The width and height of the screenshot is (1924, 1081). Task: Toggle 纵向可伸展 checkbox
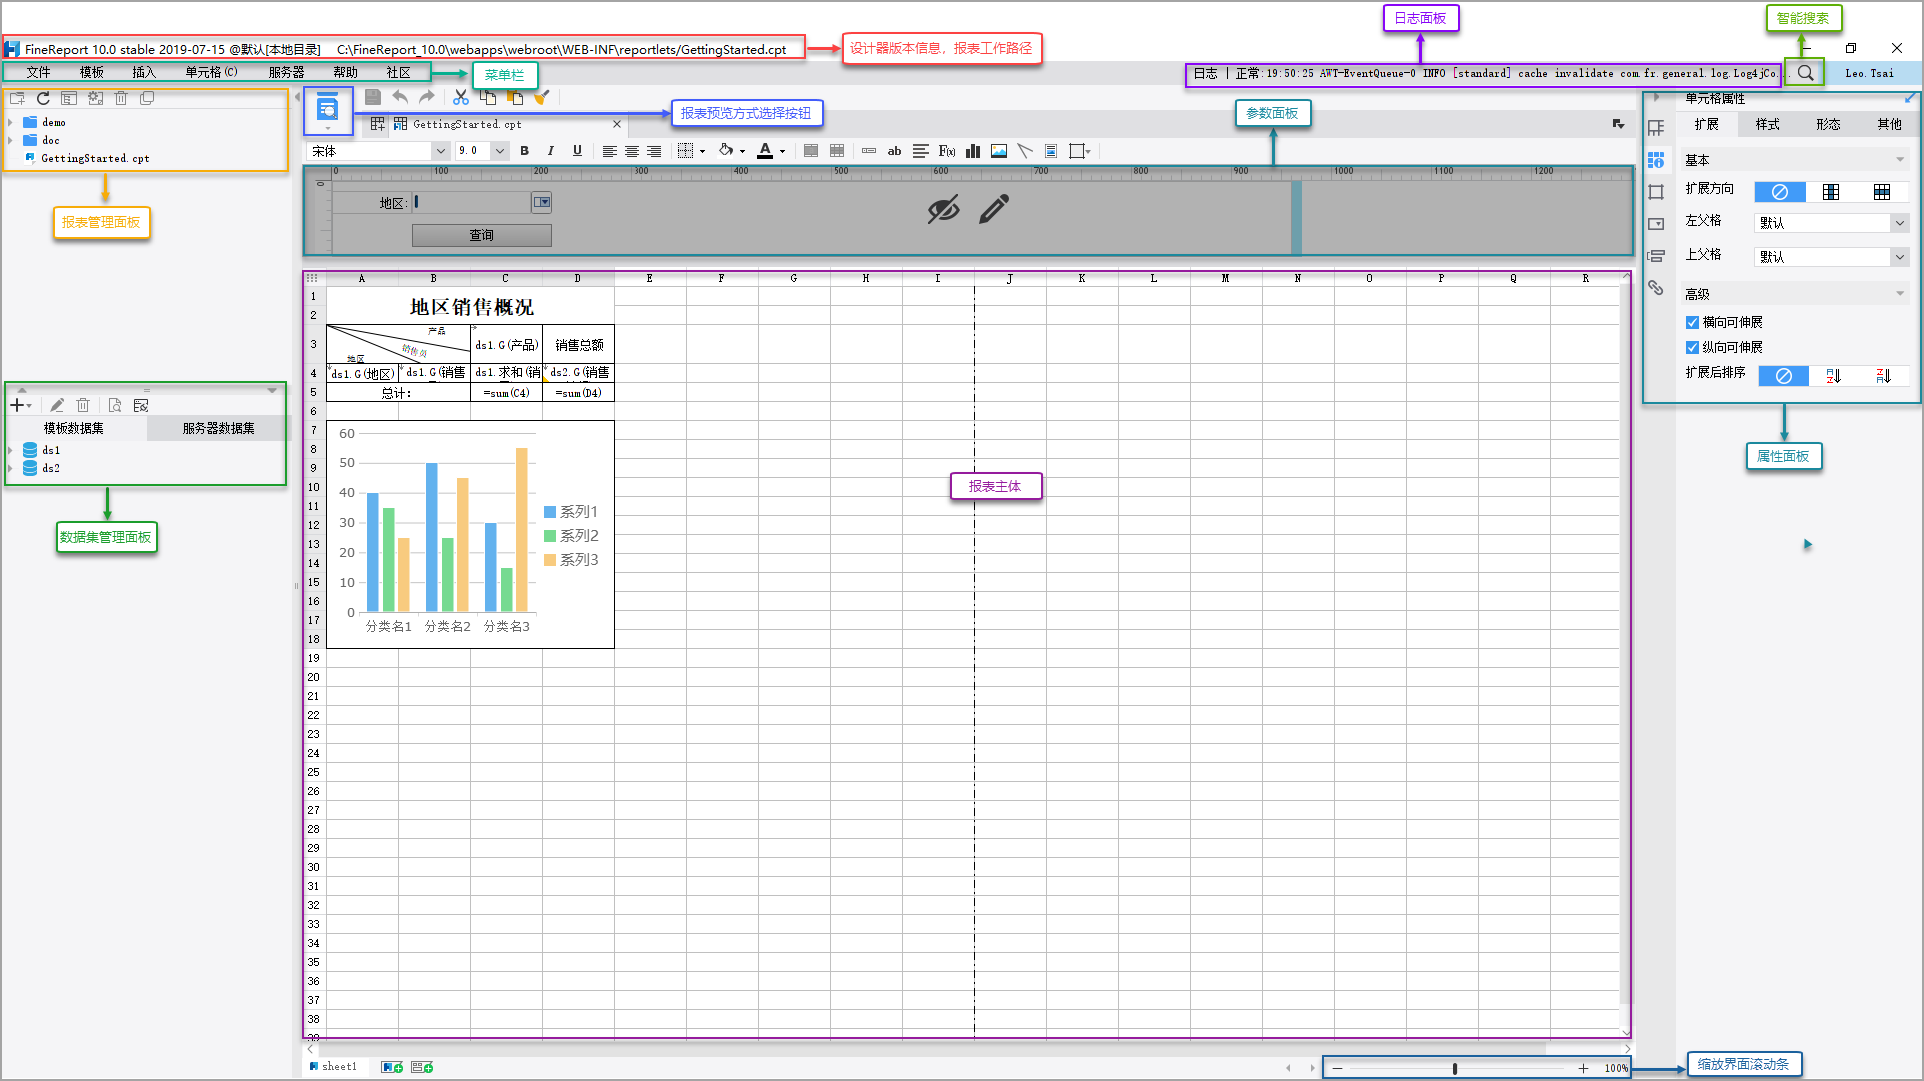tap(1692, 347)
